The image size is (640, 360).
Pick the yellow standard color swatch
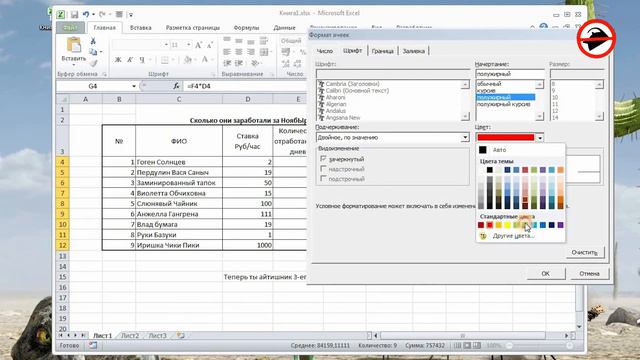pos(507,225)
